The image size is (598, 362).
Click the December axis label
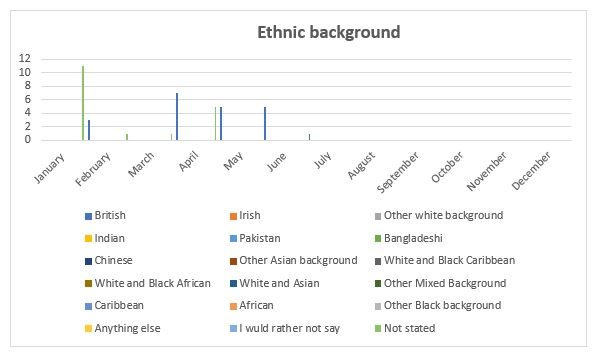531,171
